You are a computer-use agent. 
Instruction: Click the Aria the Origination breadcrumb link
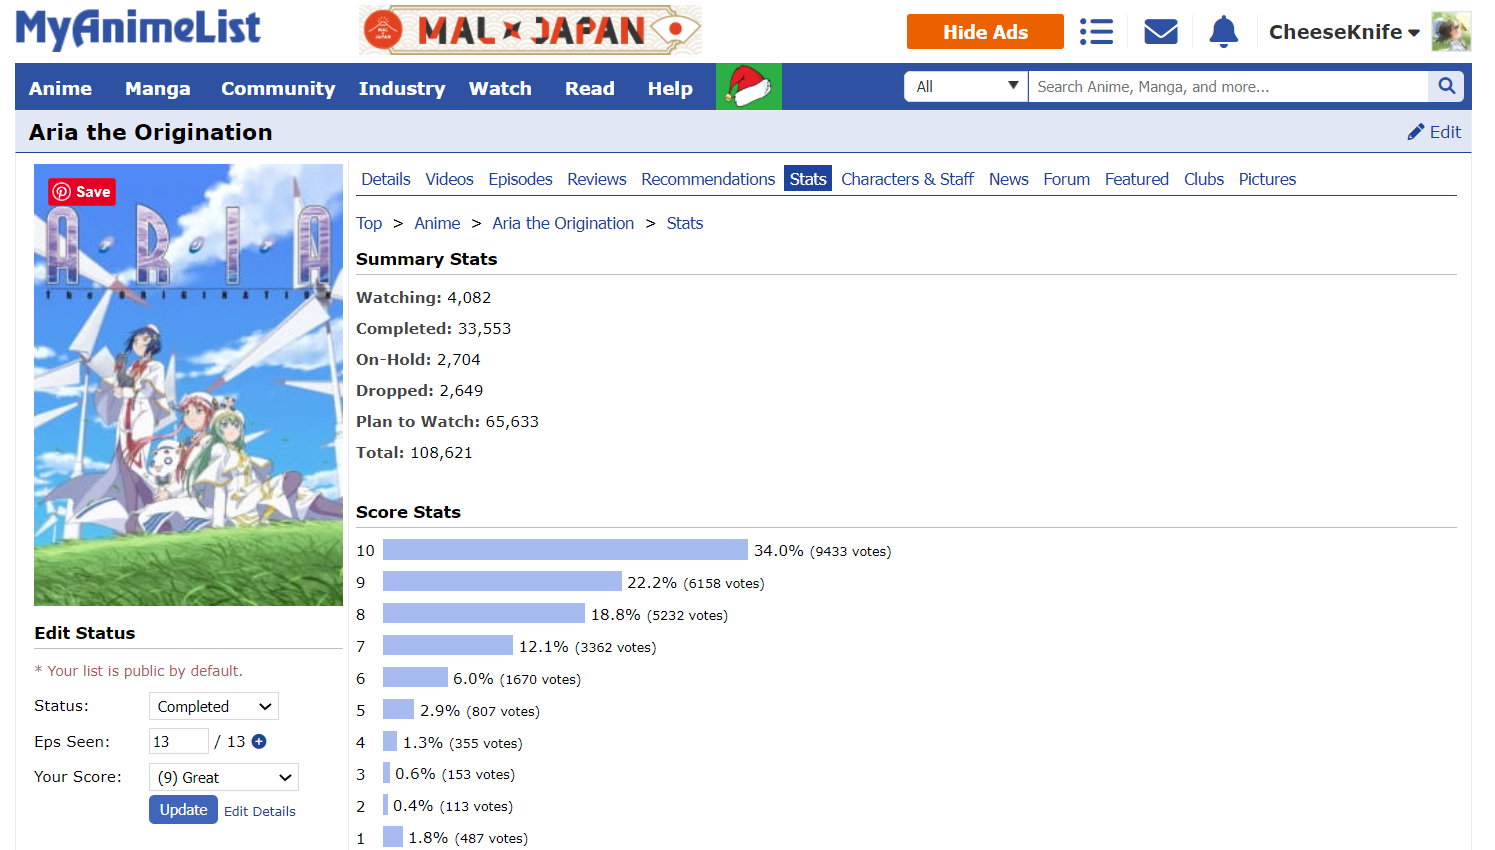(x=563, y=223)
